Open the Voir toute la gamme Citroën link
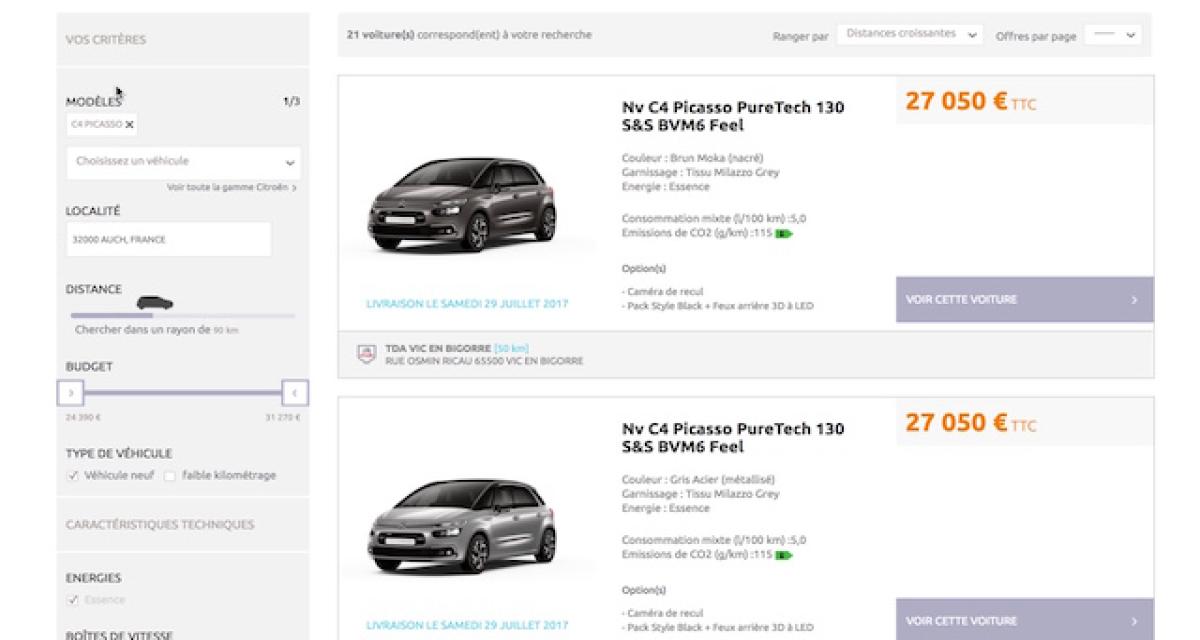Viewport: 1200px width, 640px height. 231,188
